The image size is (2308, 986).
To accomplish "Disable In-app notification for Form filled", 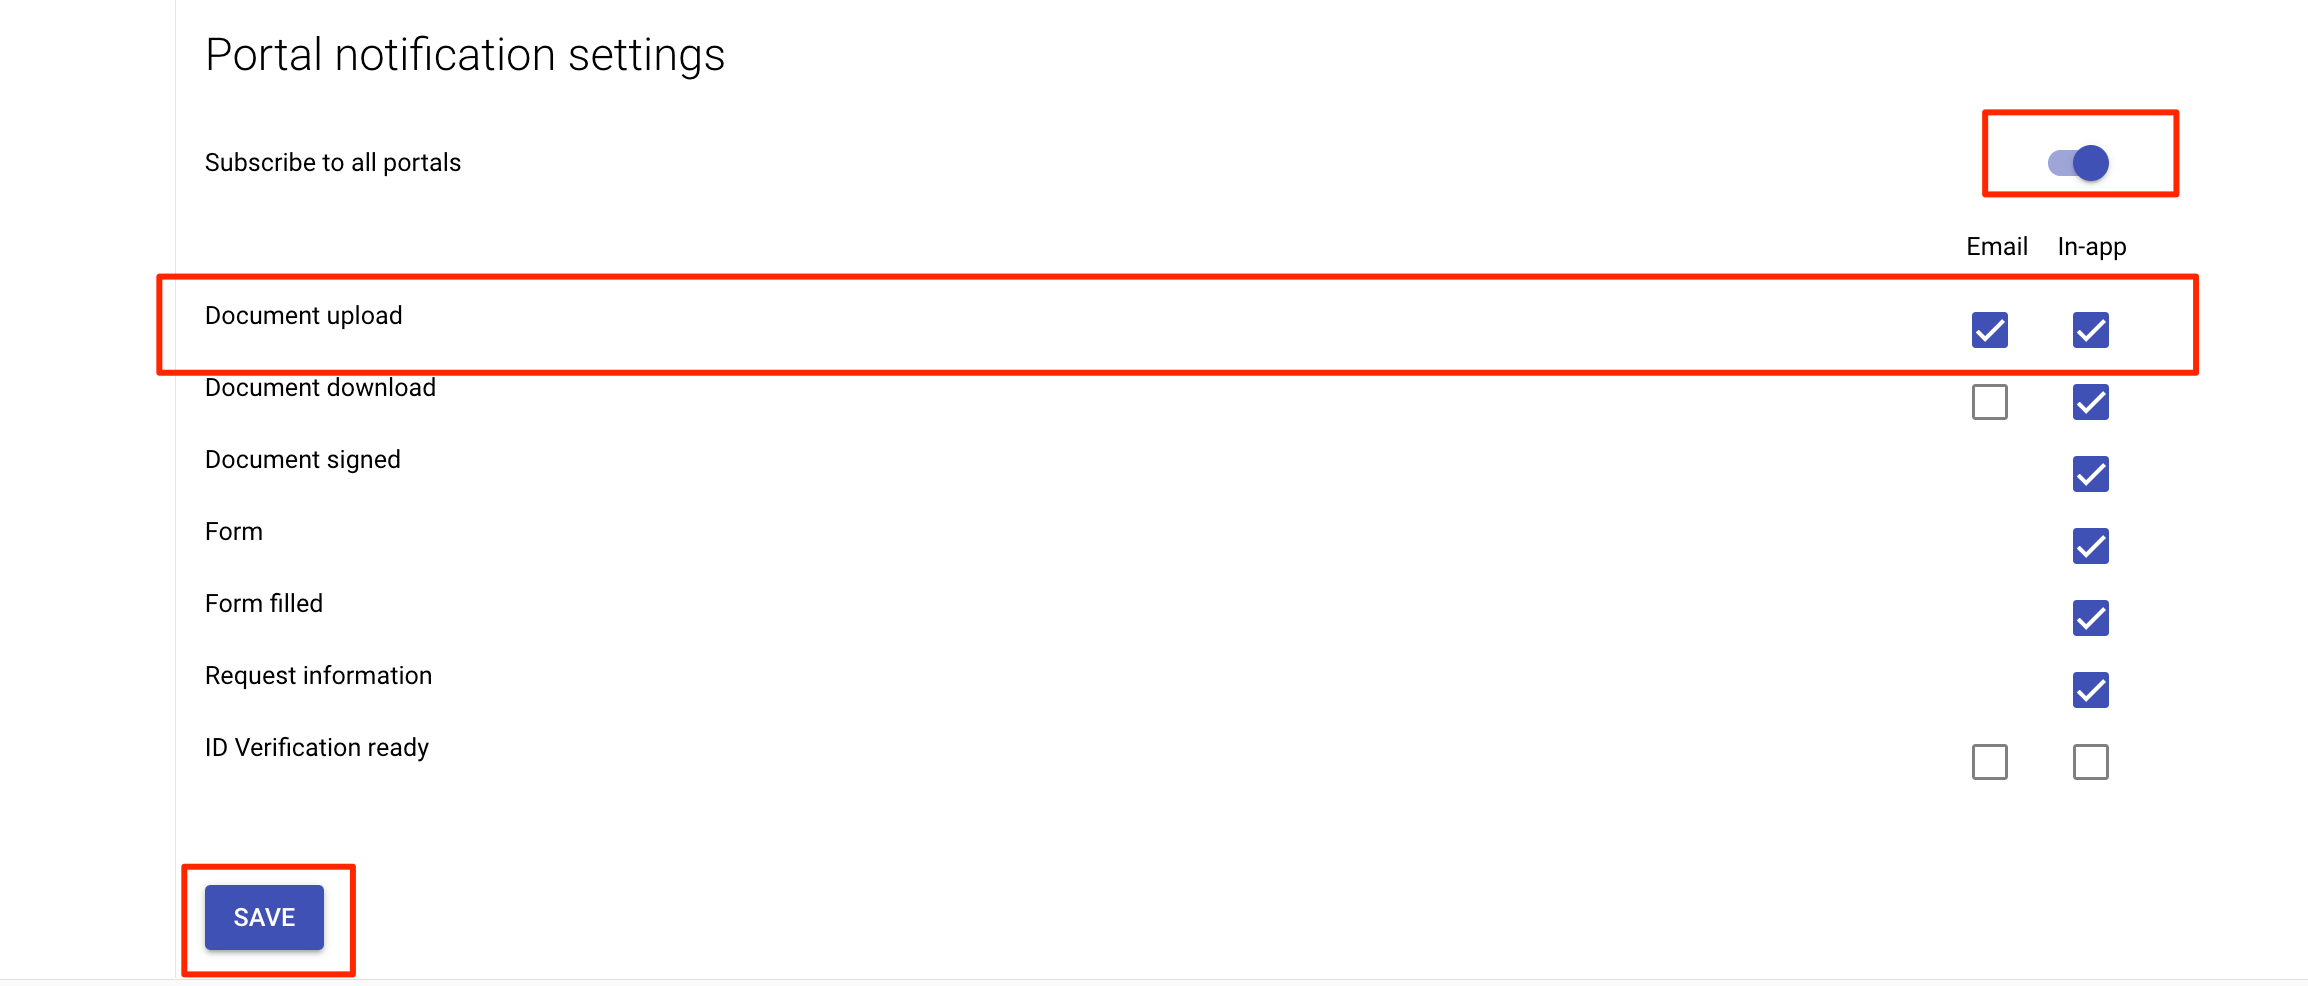I will coord(2090,618).
